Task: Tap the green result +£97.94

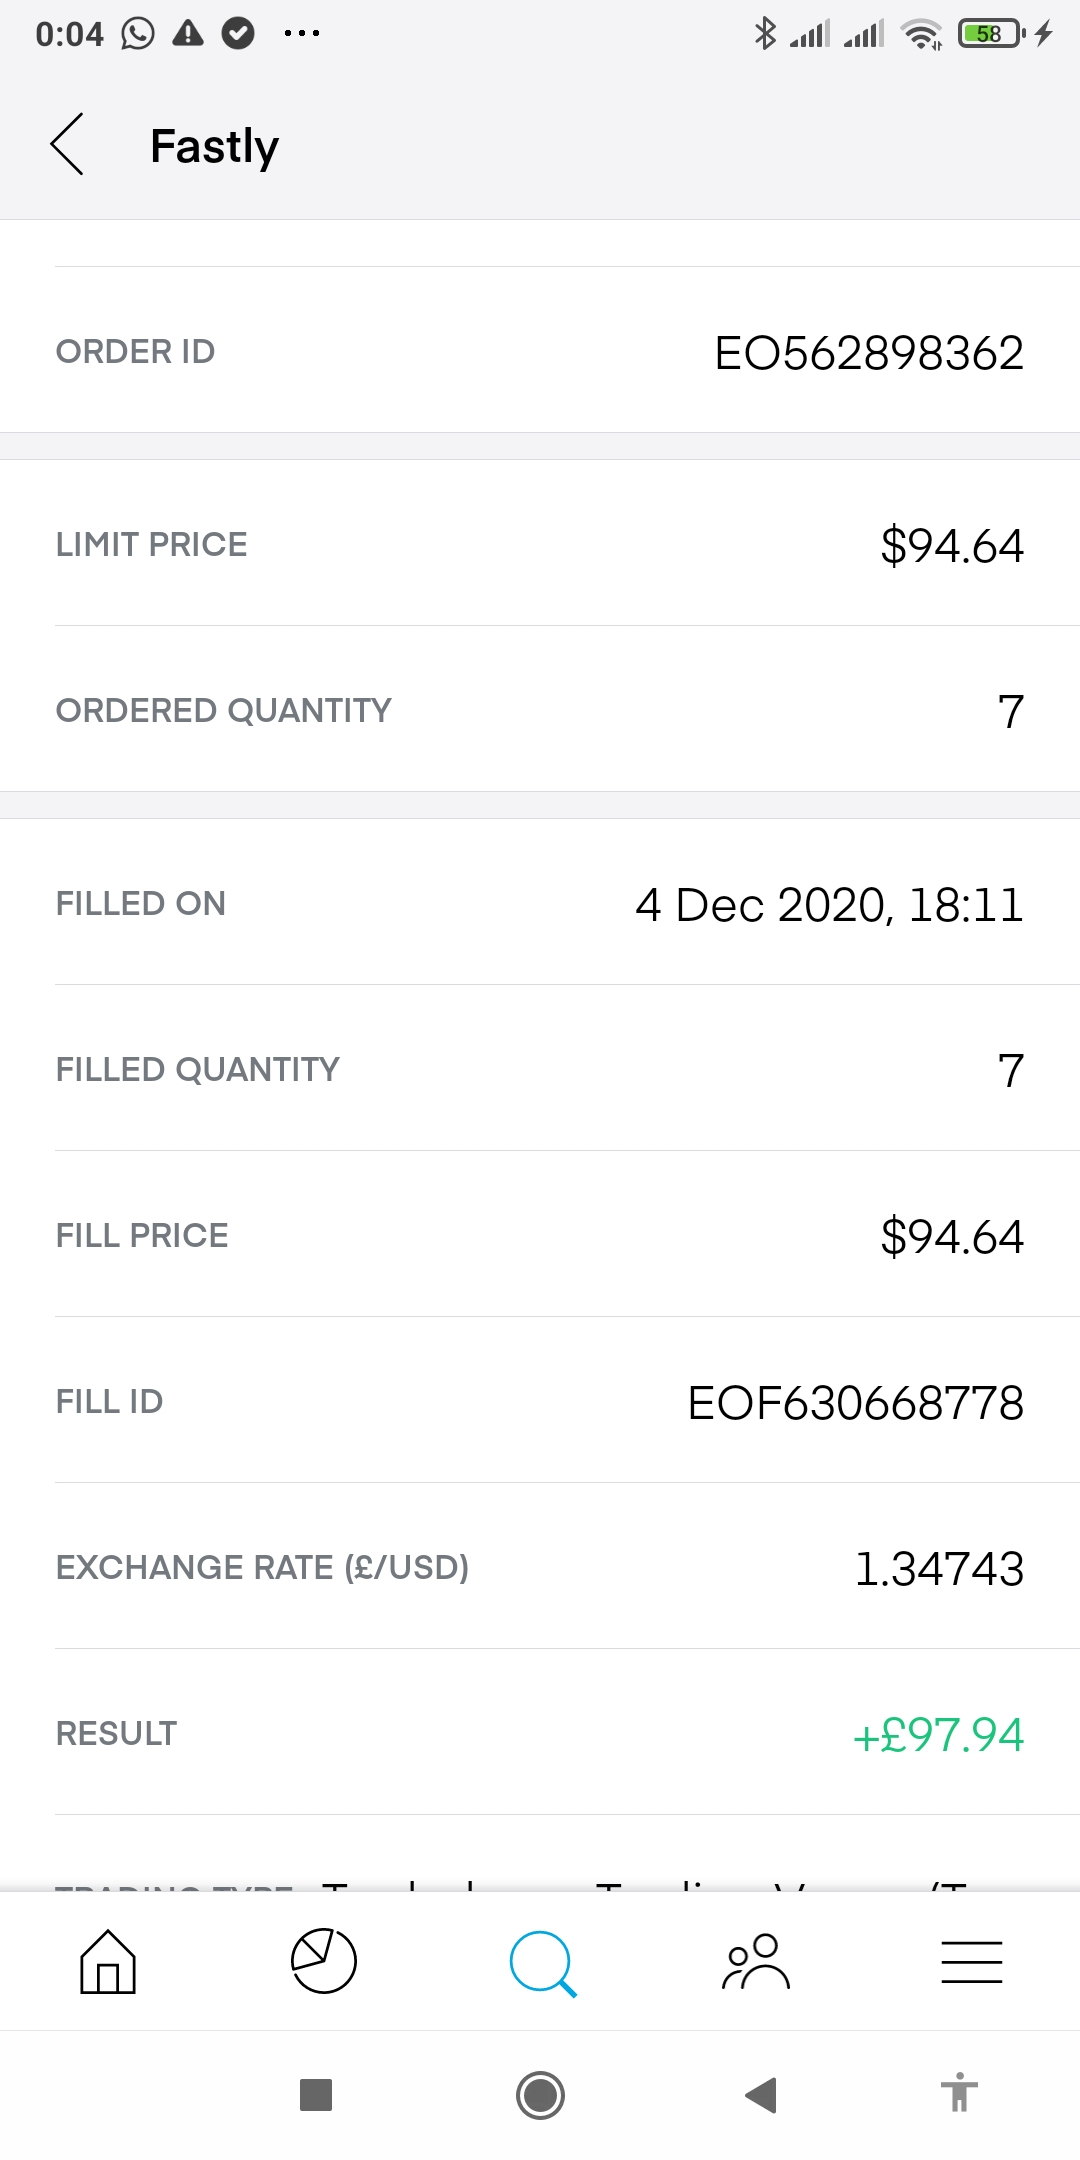Action: [x=938, y=1735]
